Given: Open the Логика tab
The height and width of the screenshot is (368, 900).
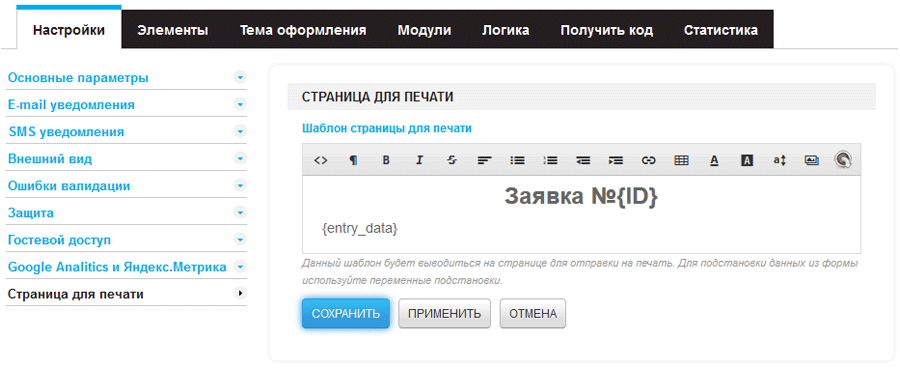Looking at the screenshot, I should tap(506, 30).
